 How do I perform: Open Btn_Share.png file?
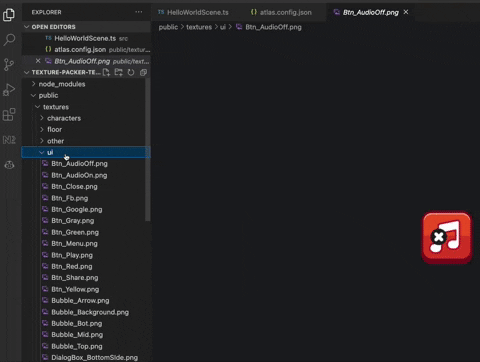pyautogui.click(x=86, y=278)
